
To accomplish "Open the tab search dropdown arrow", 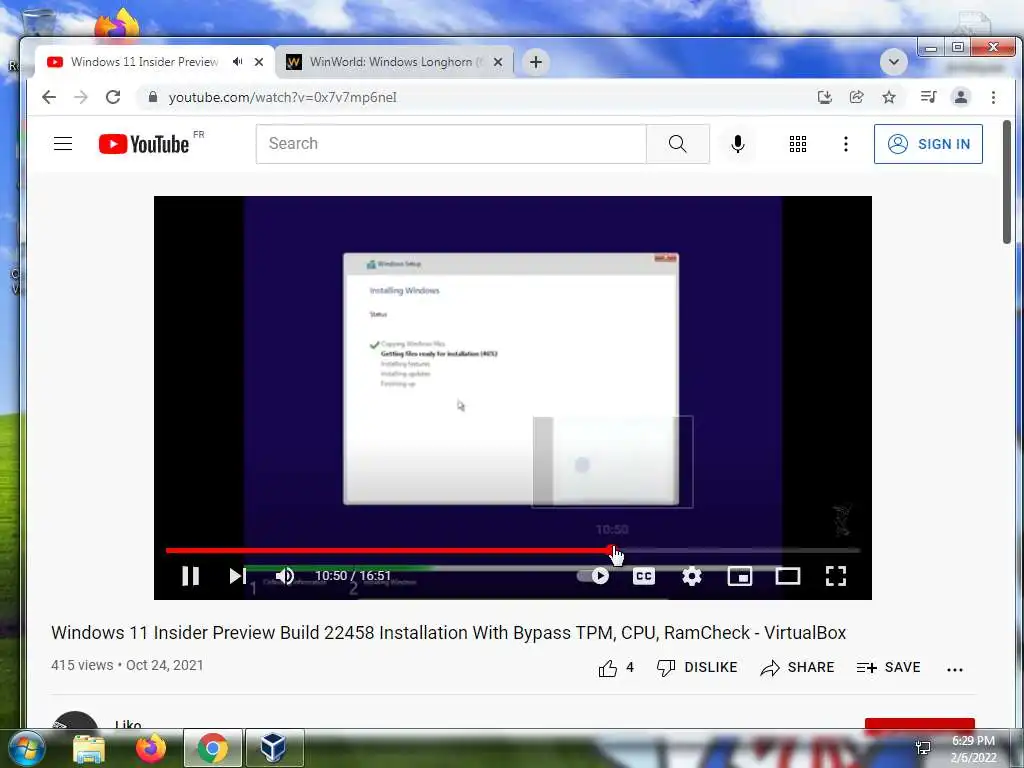I will pos(894,62).
